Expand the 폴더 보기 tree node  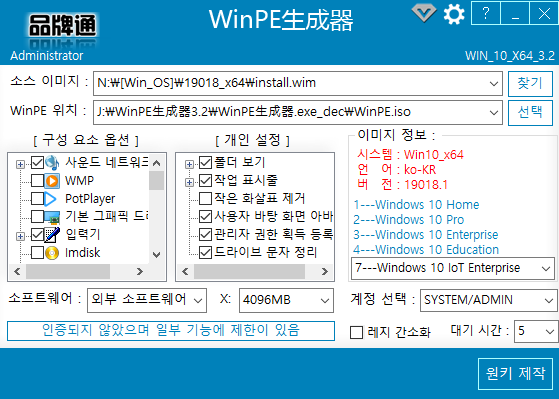click(189, 164)
